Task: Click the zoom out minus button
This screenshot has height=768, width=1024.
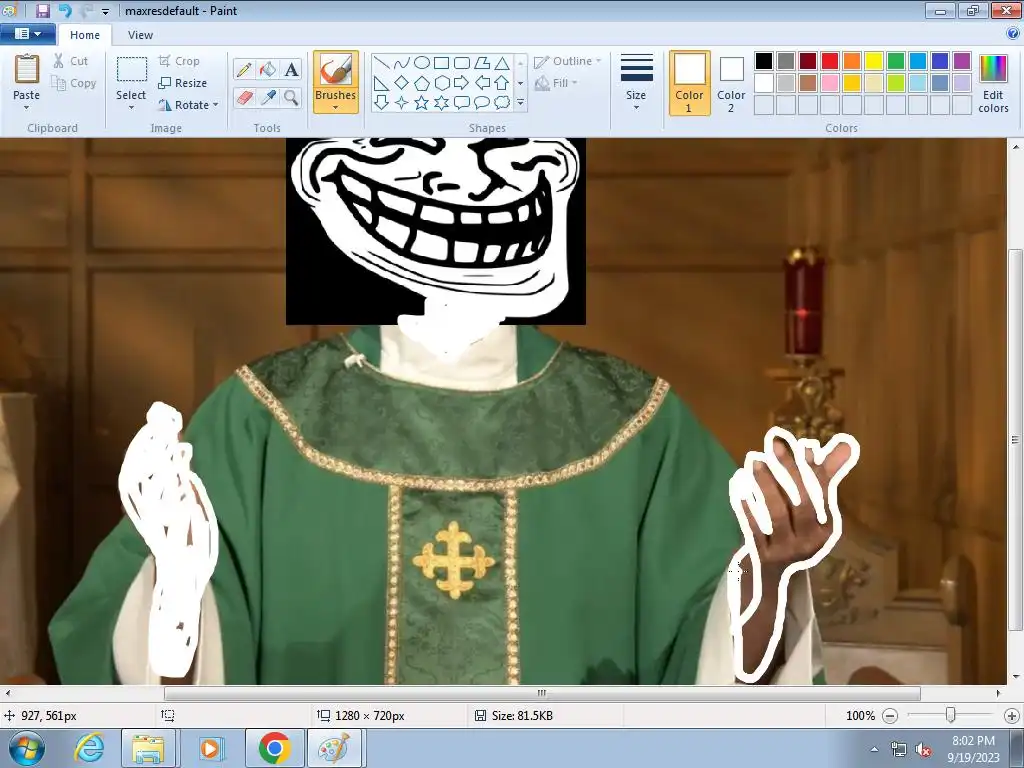Action: pyautogui.click(x=890, y=716)
